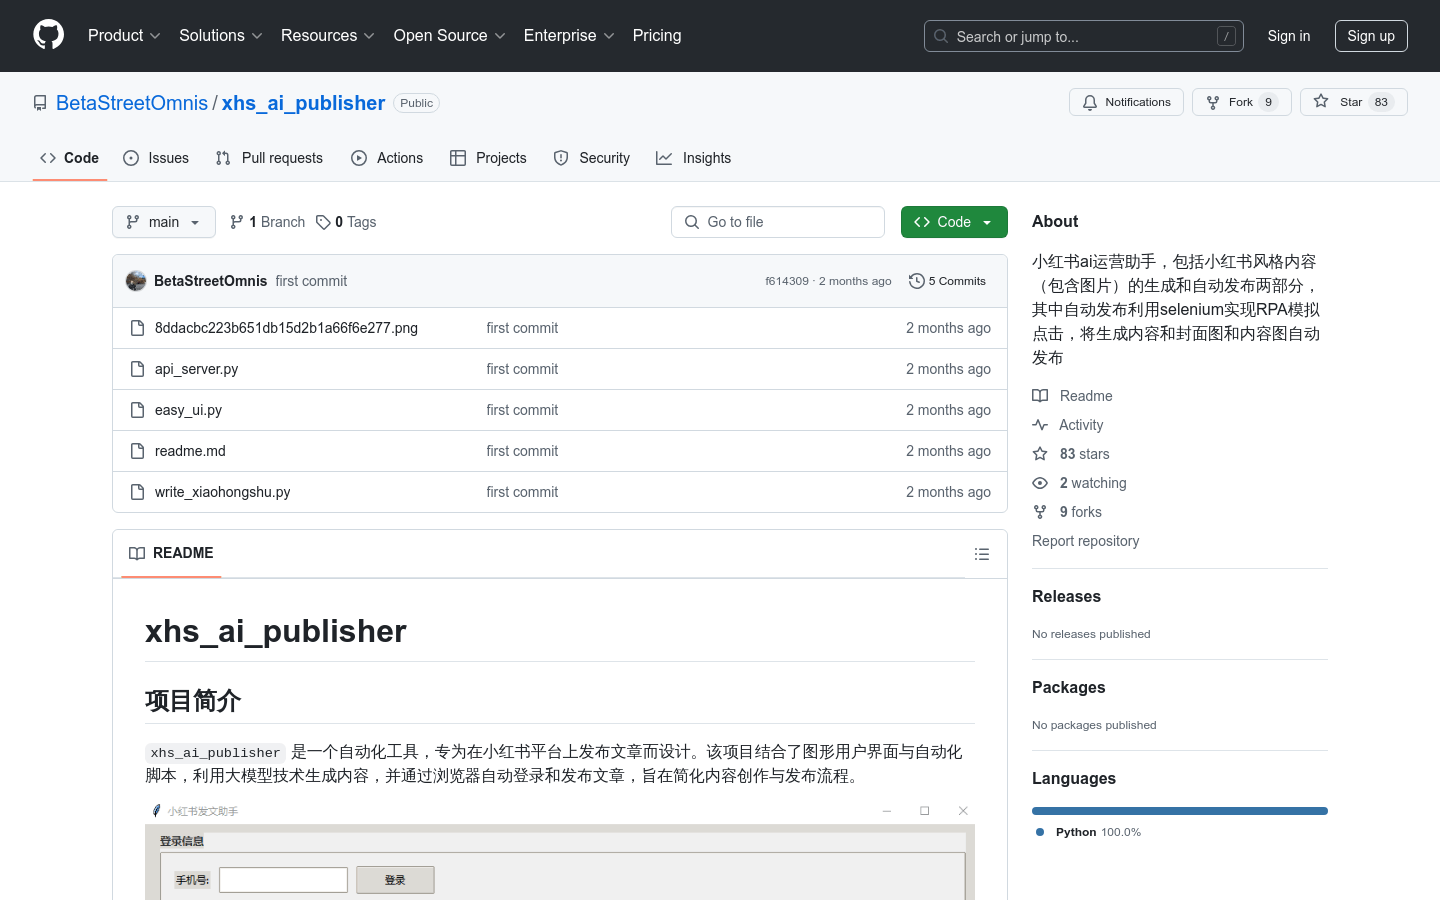The image size is (1440, 900).
Task: Click the Notifications bell button
Action: (x=1127, y=102)
